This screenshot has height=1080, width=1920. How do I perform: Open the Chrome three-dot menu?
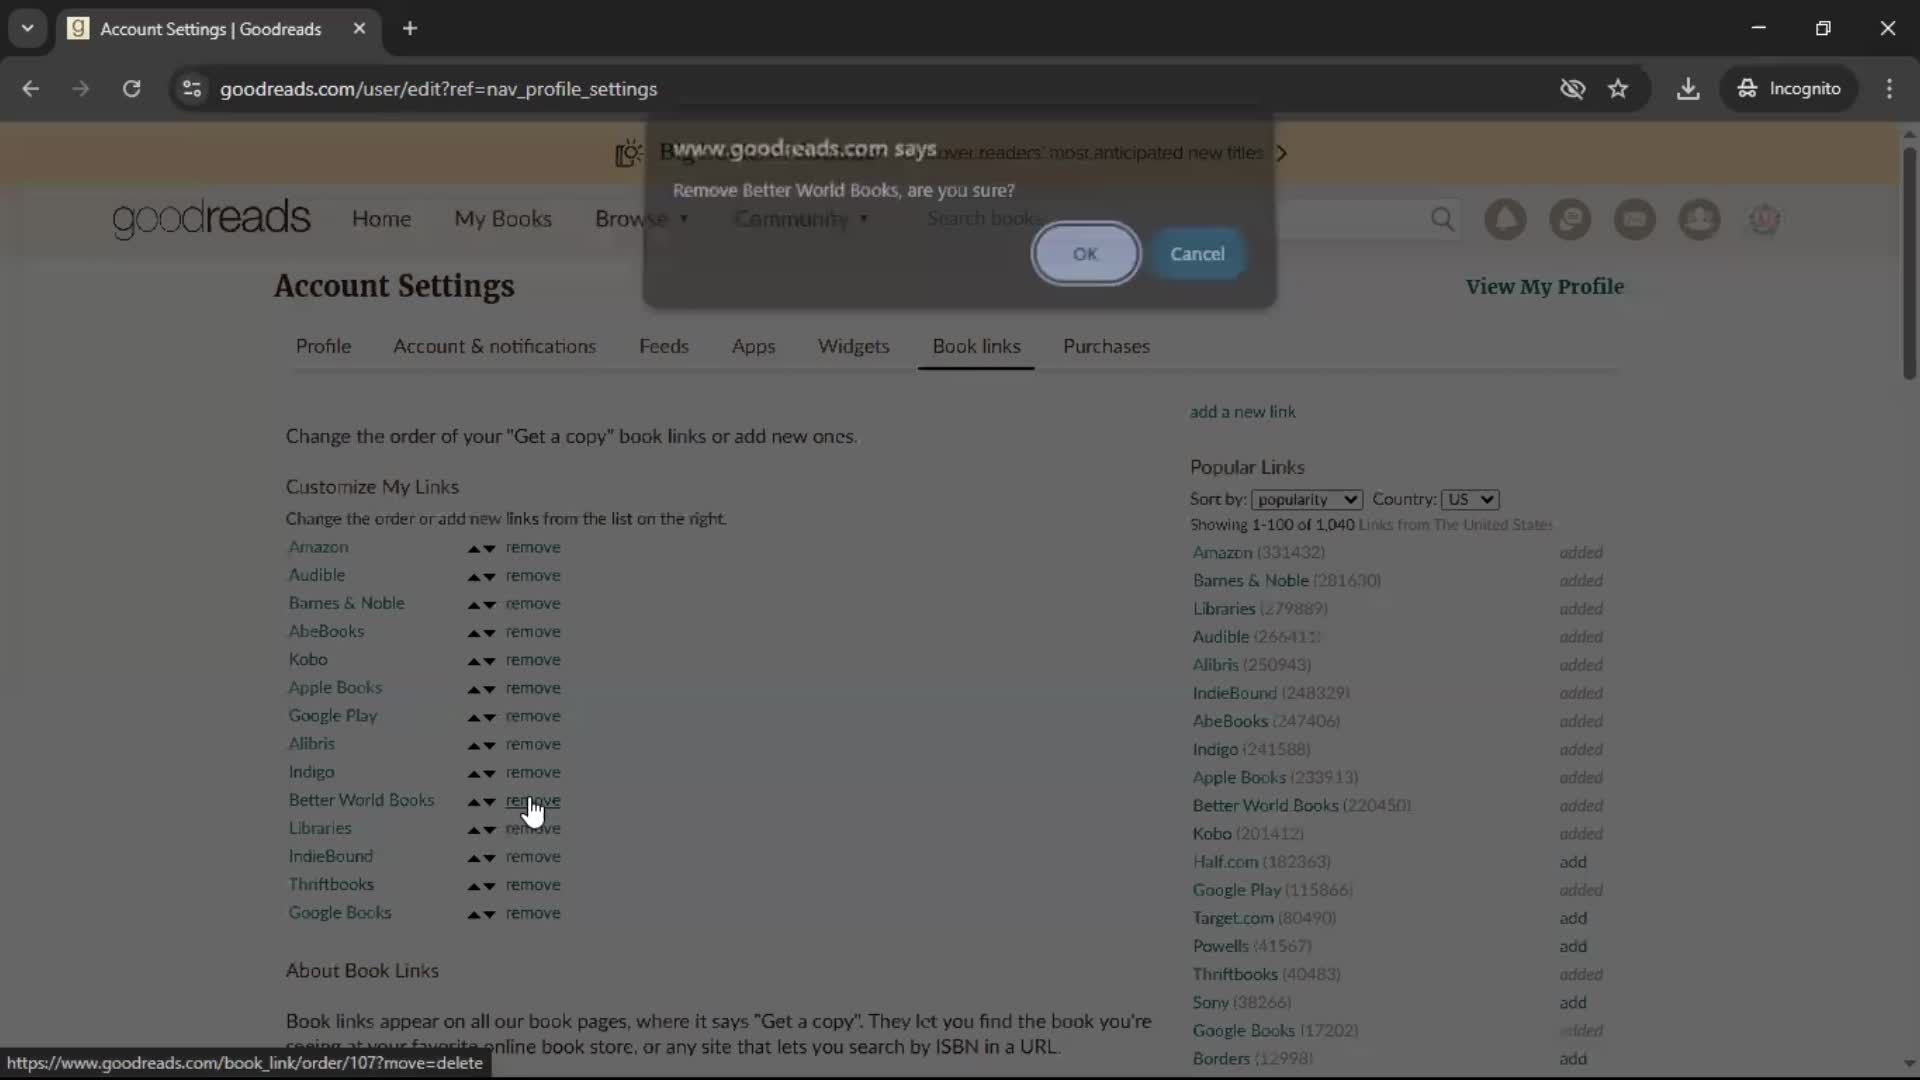[1889, 89]
